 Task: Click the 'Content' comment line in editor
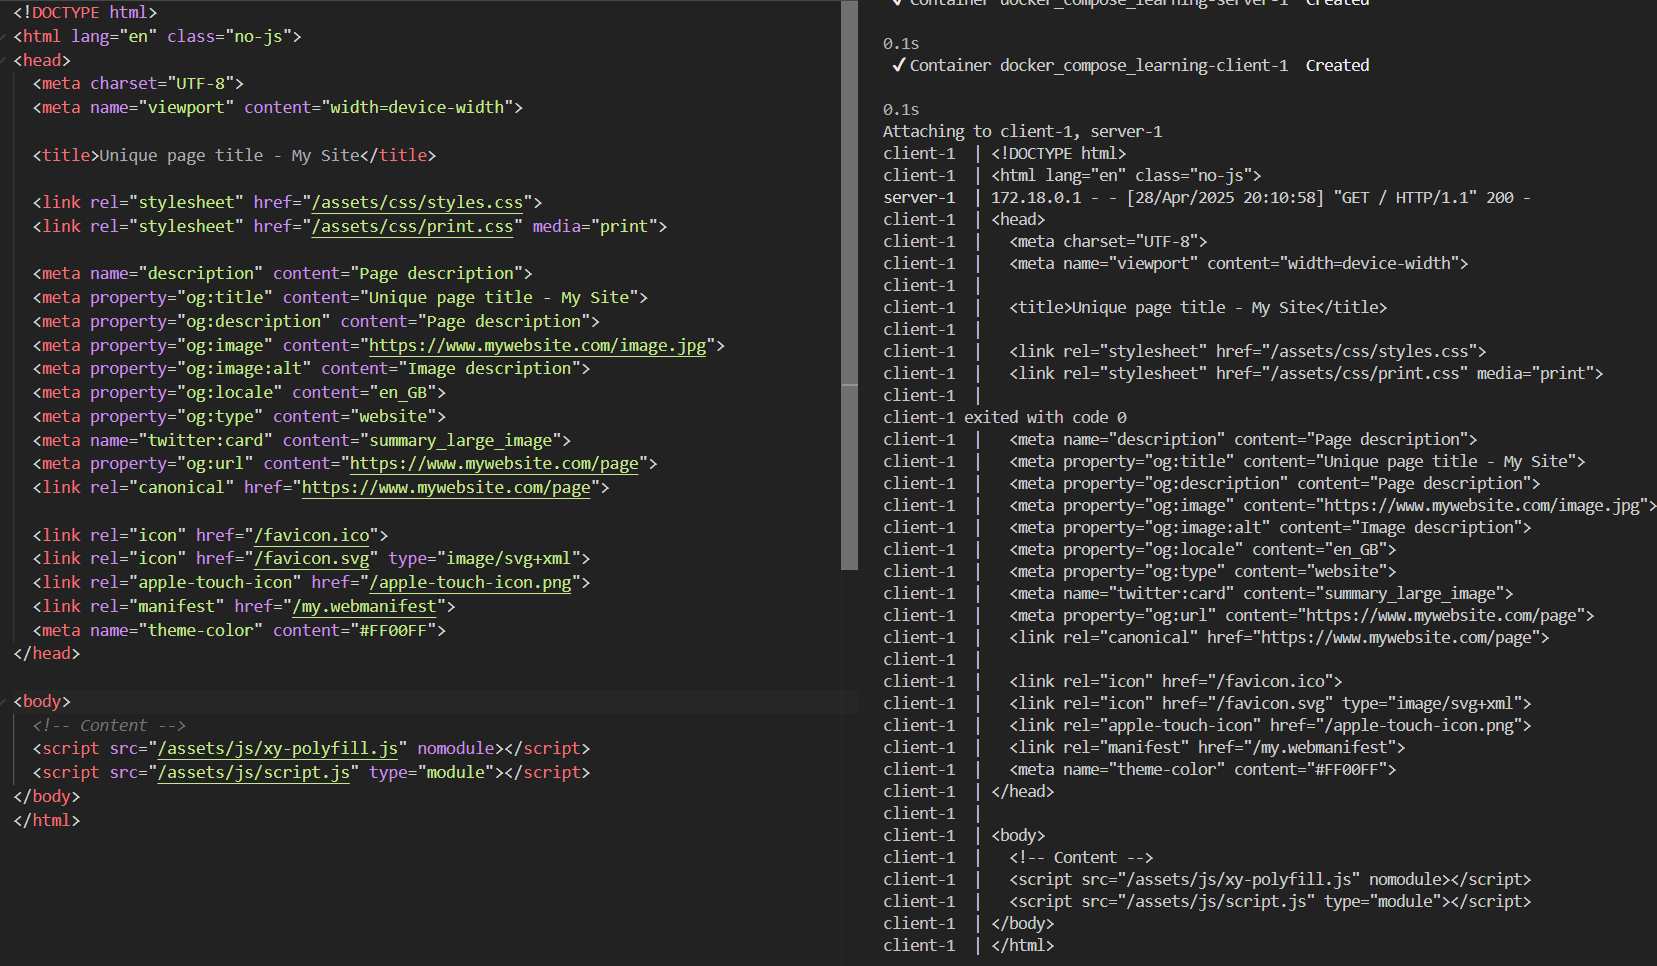109,726
